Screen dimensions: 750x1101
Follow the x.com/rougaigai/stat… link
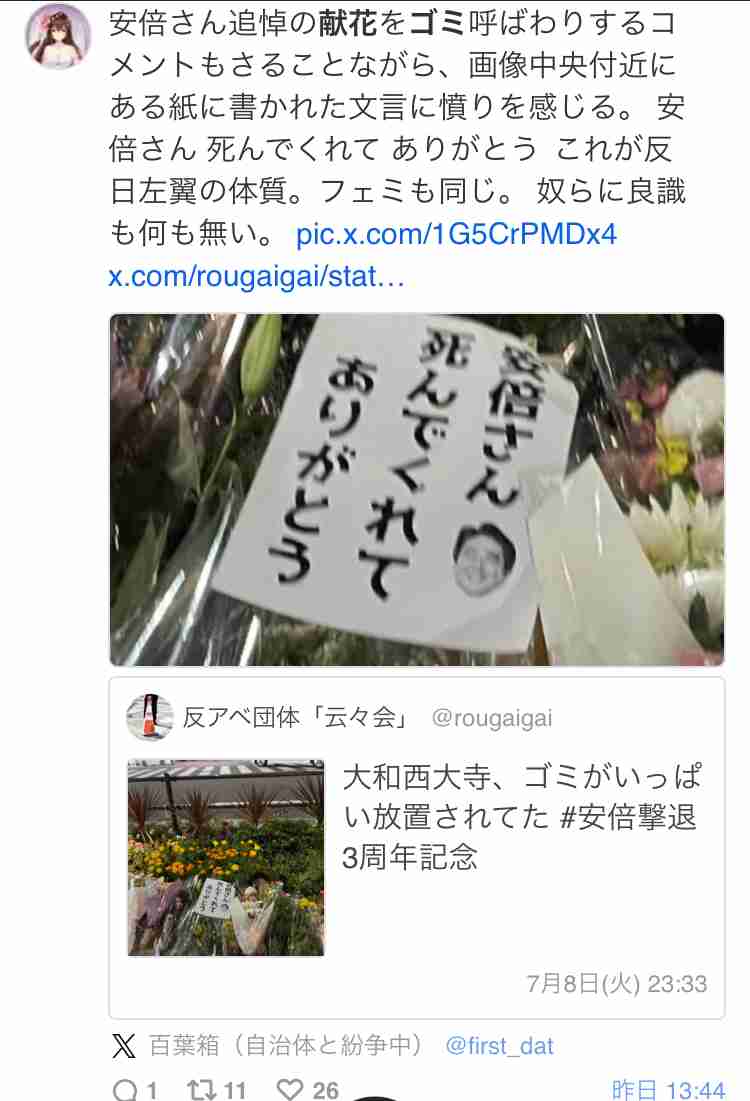click(x=256, y=276)
